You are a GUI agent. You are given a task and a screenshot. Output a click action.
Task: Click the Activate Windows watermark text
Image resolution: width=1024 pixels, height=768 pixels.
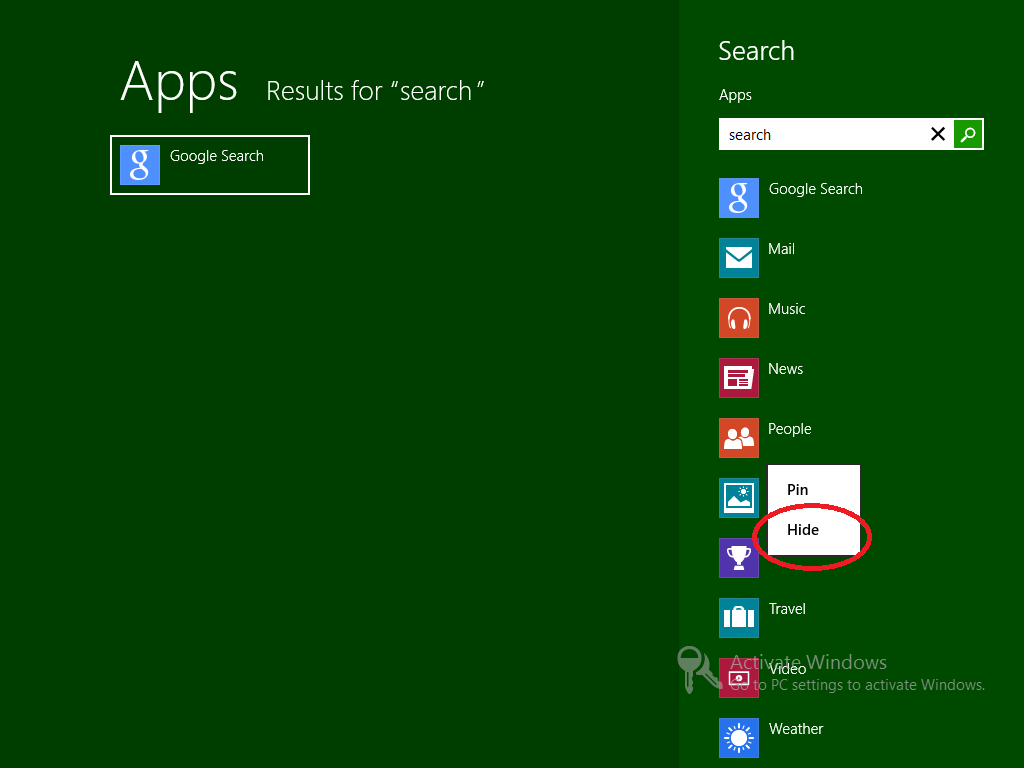click(x=808, y=662)
